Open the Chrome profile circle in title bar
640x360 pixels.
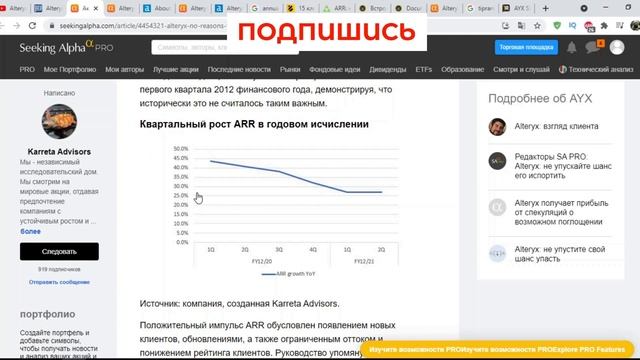point(584,8)
